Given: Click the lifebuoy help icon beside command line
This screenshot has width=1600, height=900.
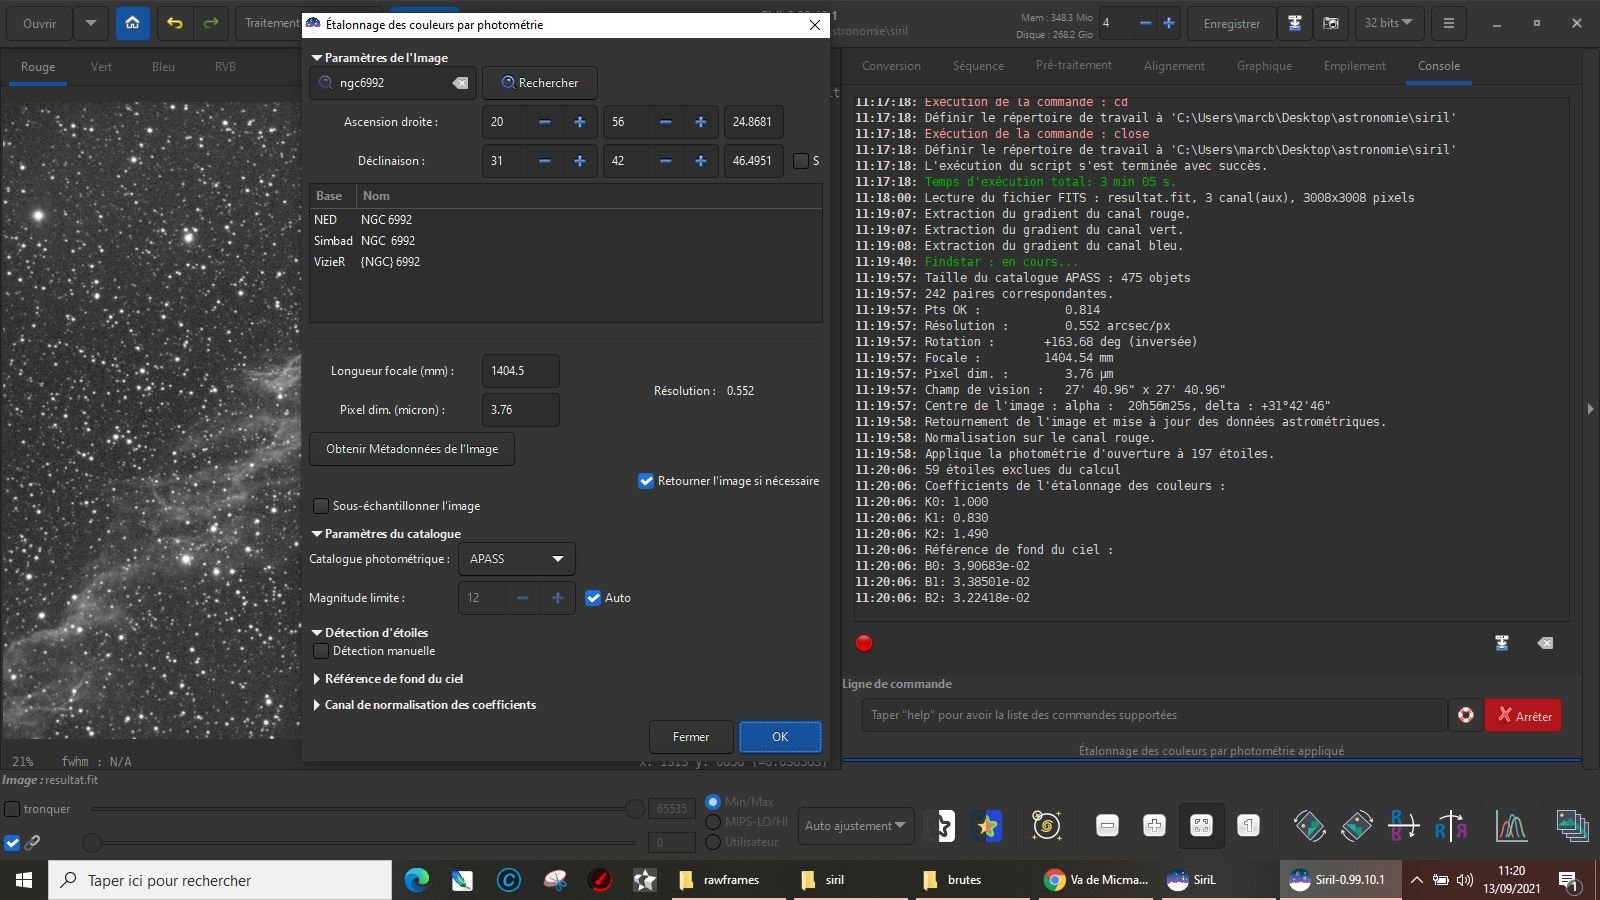Looking at the screenshot, I should coord(1466,715).
